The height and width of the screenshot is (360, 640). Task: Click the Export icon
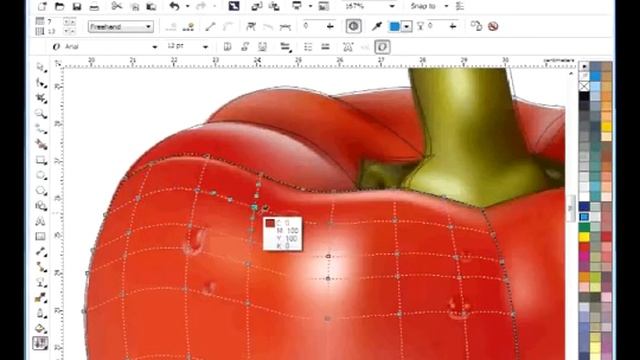coord(274,6)
